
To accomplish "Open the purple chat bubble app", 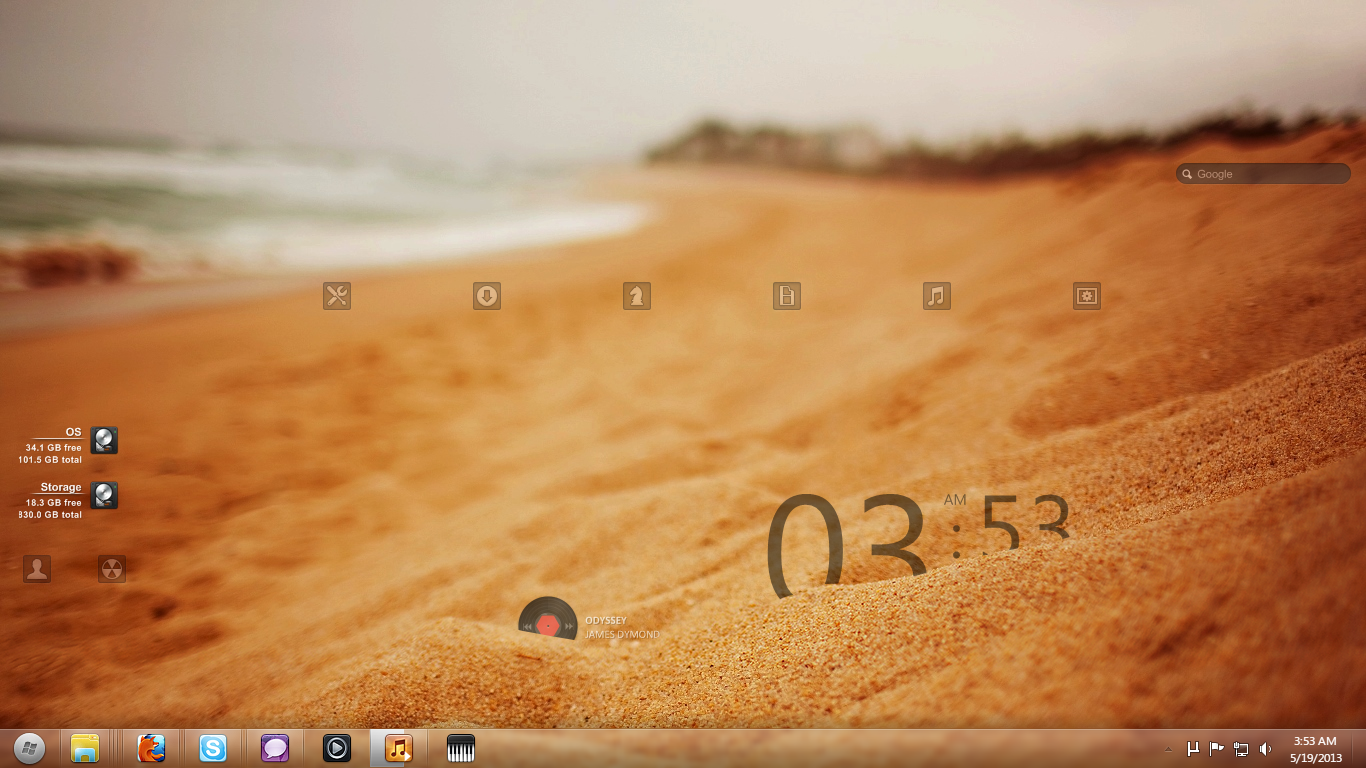I will (x=275, y=748).
